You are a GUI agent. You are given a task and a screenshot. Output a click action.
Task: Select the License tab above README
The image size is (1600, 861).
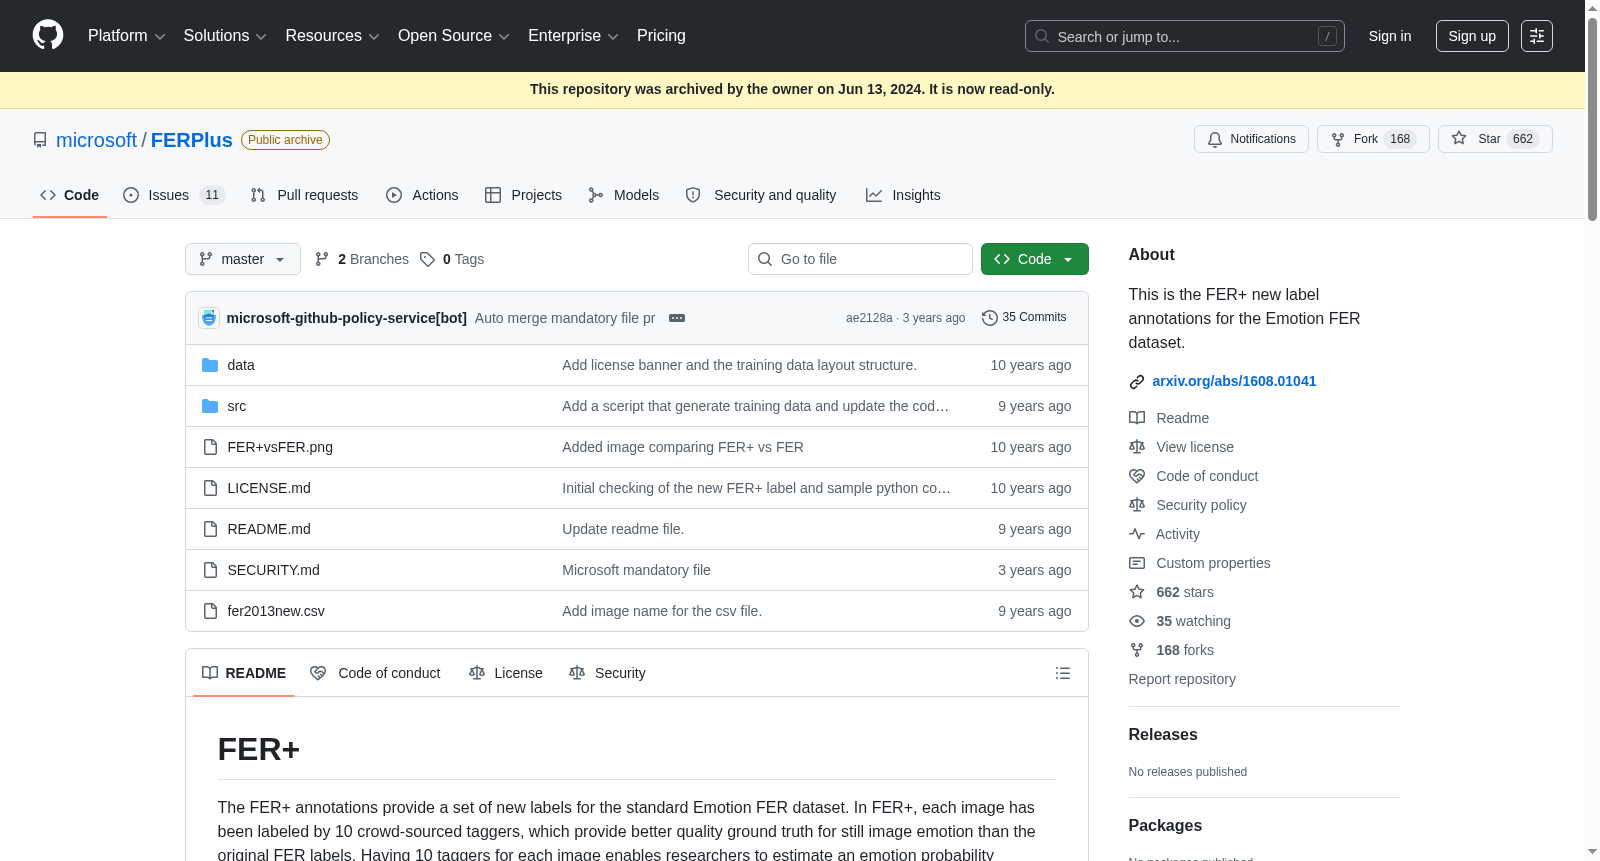click(x=506, y=673)
